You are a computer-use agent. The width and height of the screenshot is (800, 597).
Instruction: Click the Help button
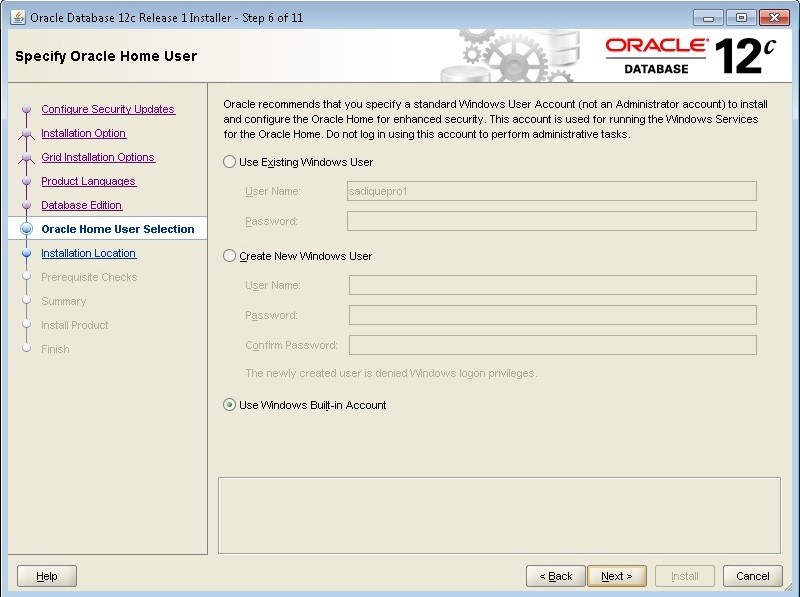(47, 576)
